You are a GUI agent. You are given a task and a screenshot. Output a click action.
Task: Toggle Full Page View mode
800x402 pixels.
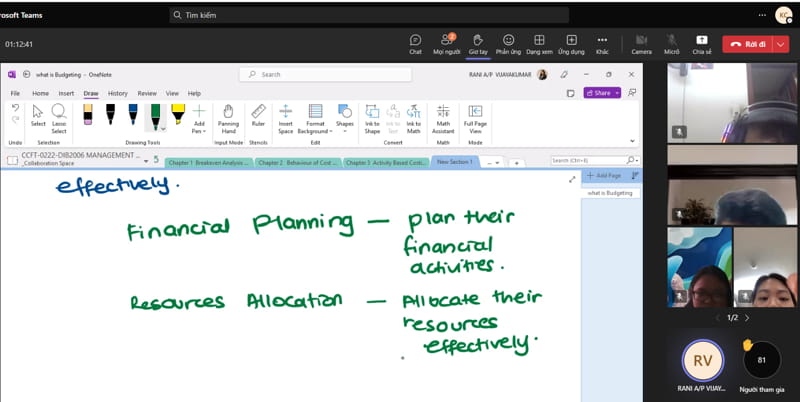[x=475, y=118]
